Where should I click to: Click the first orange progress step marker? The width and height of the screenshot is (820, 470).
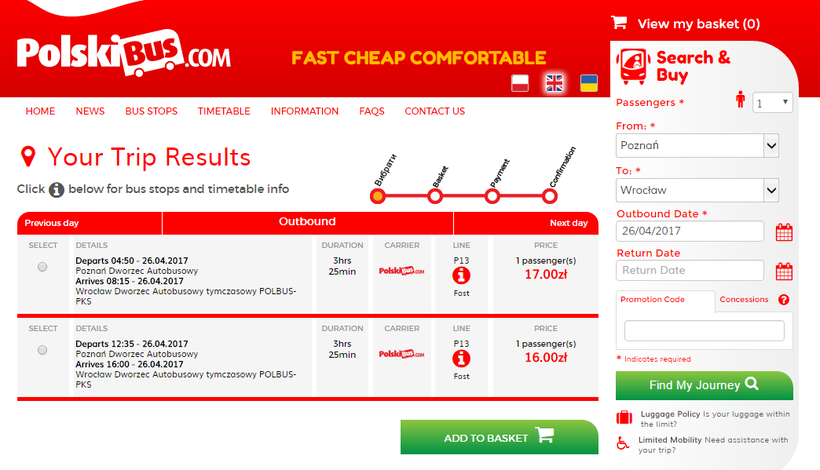(x=378, y=197)
